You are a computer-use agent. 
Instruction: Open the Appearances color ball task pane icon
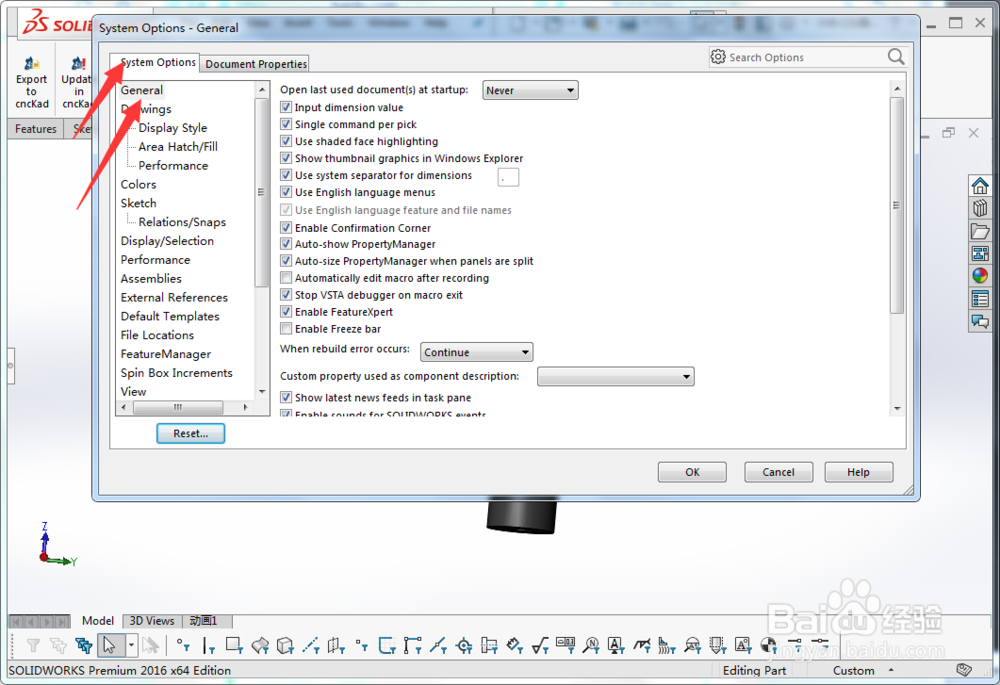[980, 276]
